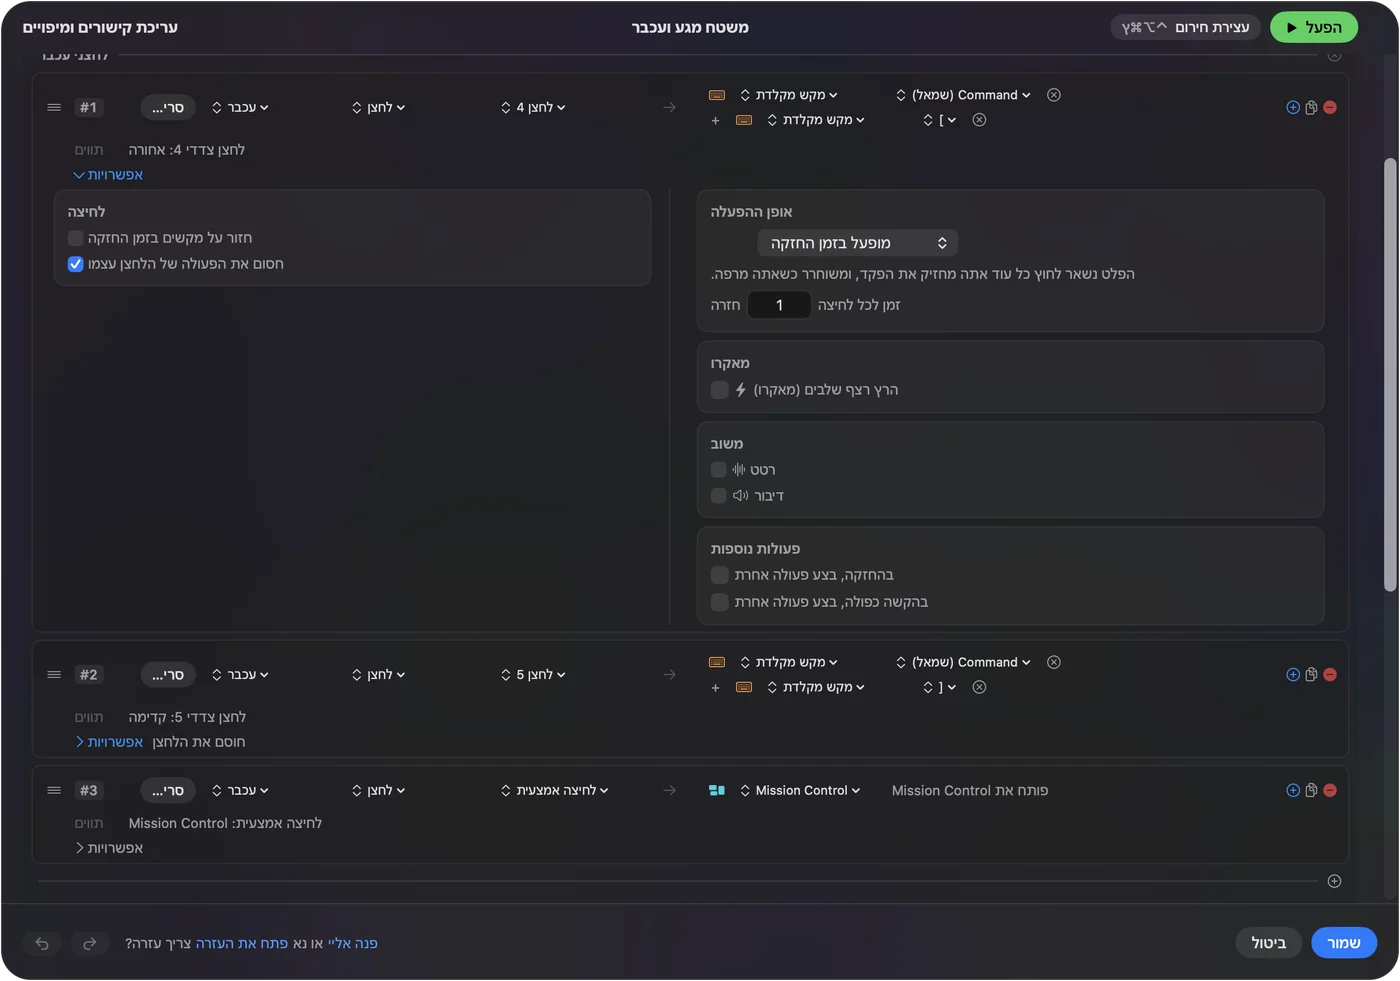Open the Mission Control action dropdown
Image resolution: width=1400 pixels, height=981 pixels.
tap(800, 790)
